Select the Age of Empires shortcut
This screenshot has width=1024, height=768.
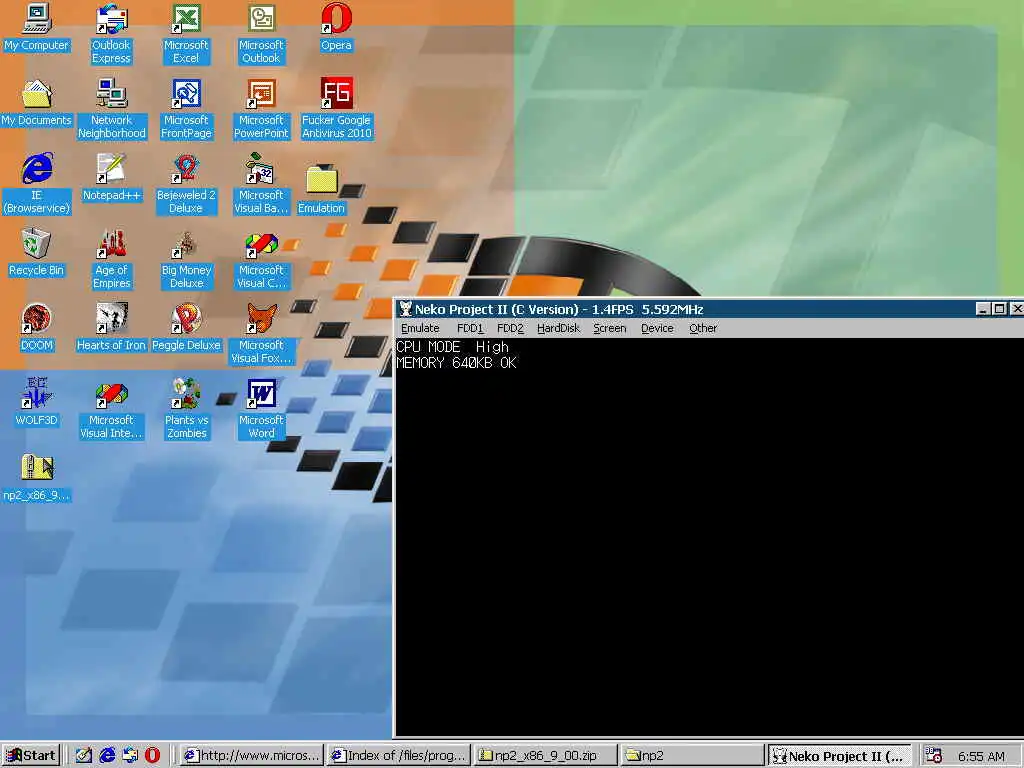(112, 259)
